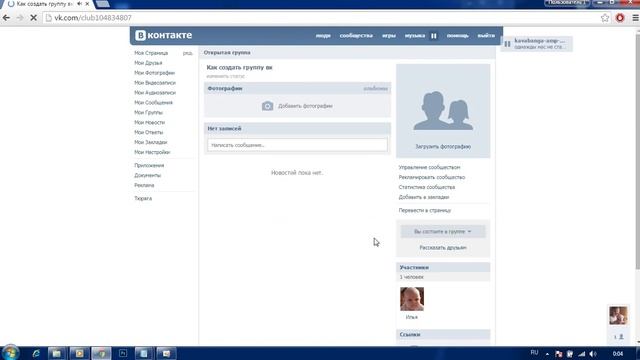Image resolution: width=640 pixels, height=360 pixels.
Task: Go back using the browser back arrow
Action: click(6, 18)
